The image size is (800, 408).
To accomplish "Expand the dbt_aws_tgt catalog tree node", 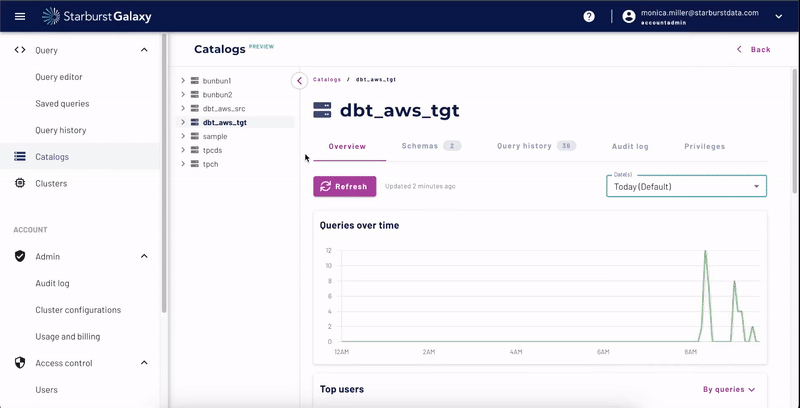I will (x=183, y=122).
